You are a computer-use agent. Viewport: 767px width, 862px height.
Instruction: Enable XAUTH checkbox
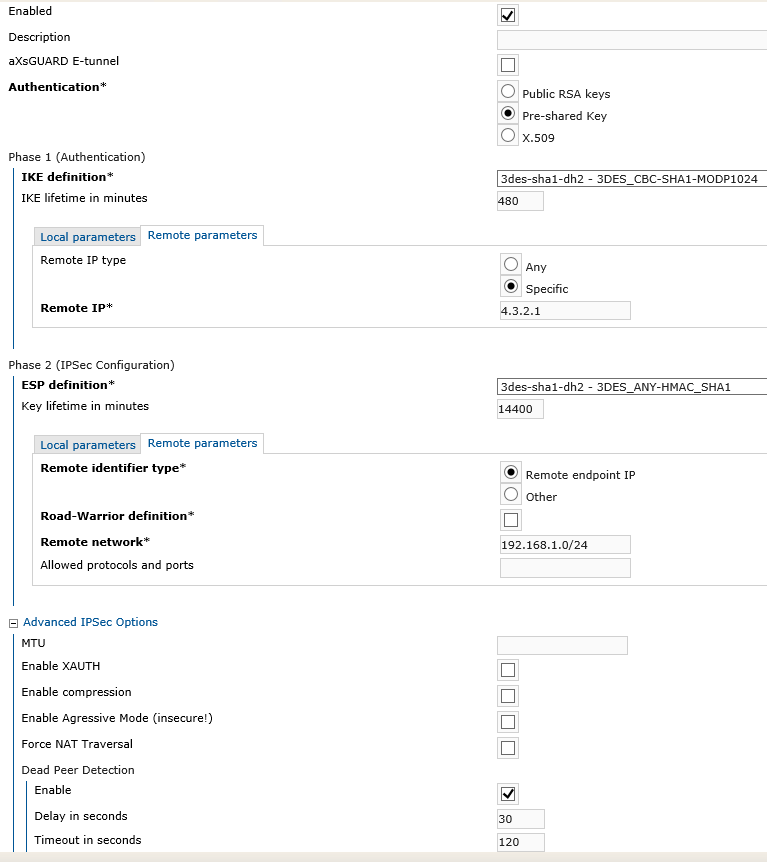507,670
